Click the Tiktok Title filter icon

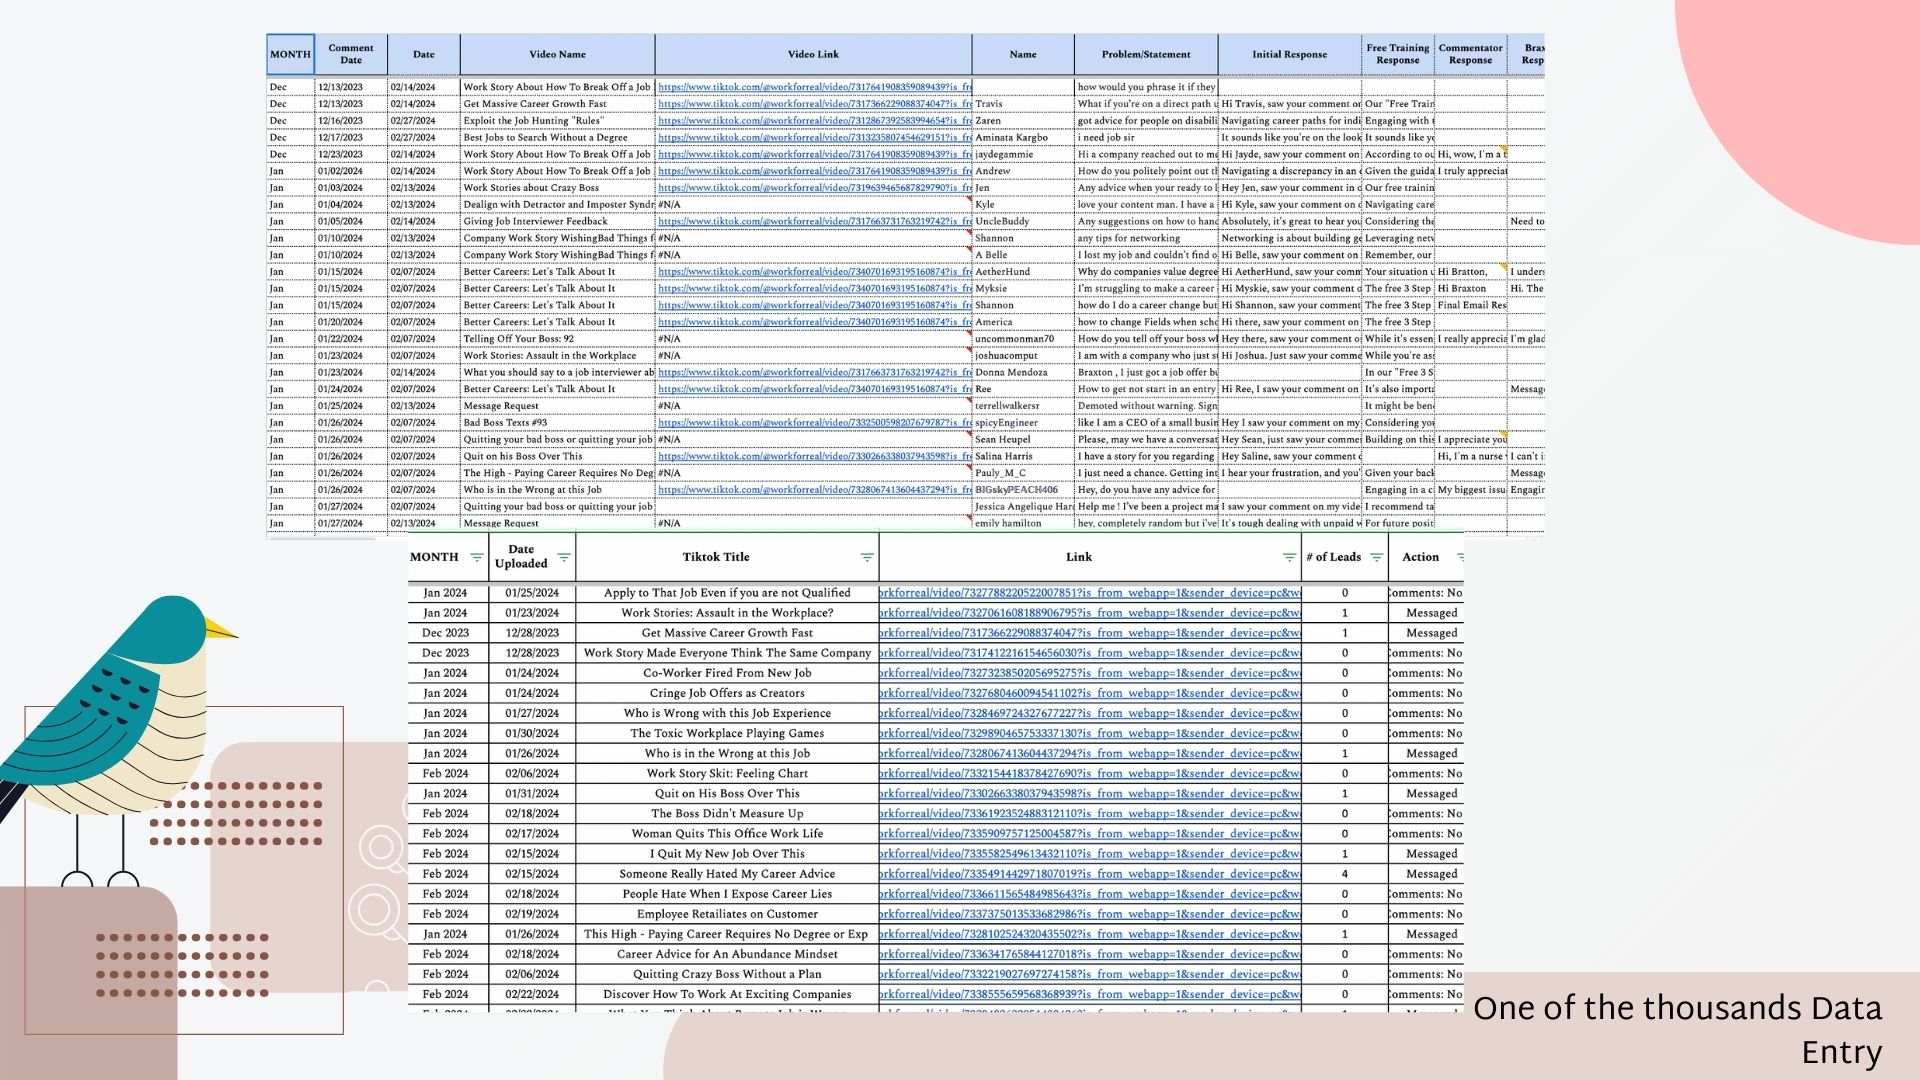(x=866, y=558)
